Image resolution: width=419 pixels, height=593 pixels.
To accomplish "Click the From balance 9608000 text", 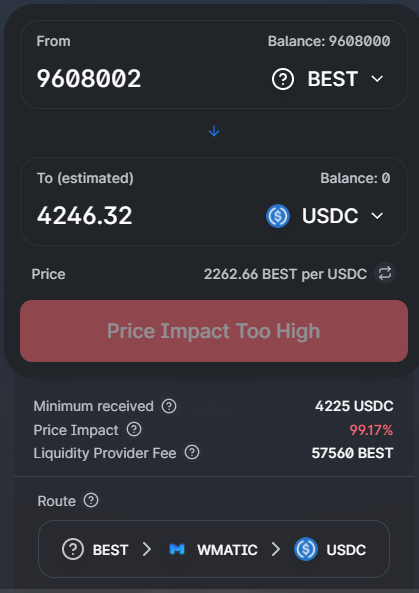I will point(329,41).
